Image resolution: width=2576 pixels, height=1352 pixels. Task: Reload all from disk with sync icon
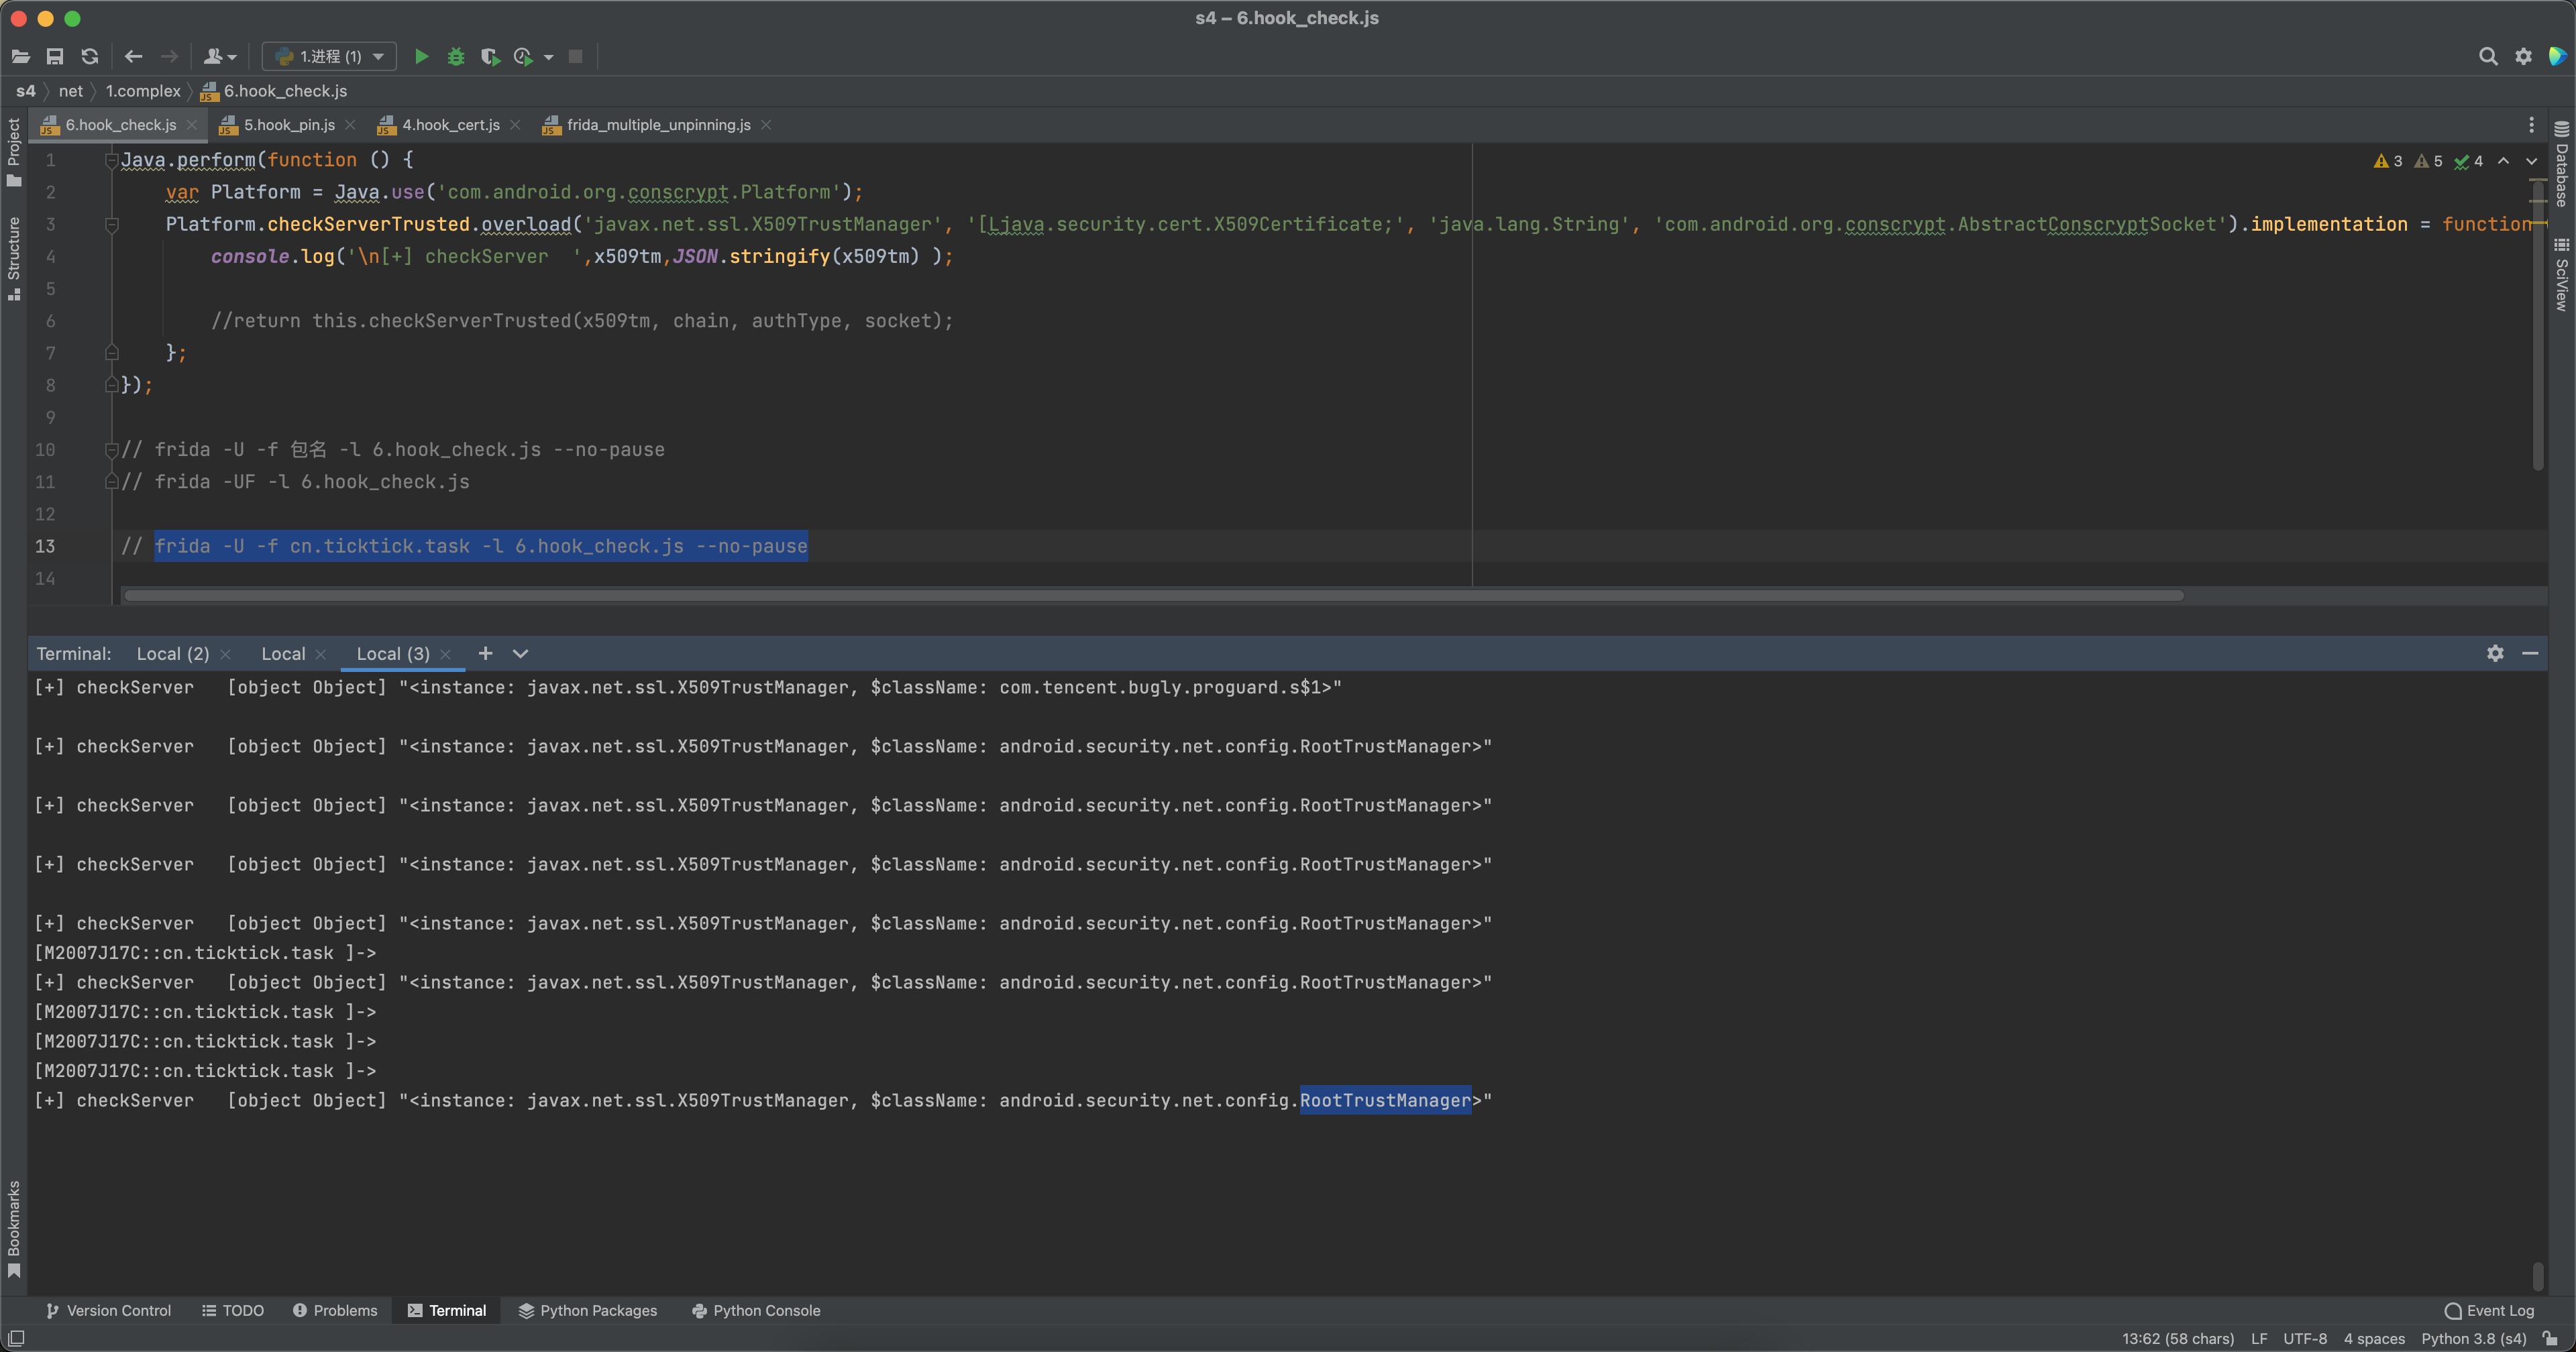(x=90, y=57)
